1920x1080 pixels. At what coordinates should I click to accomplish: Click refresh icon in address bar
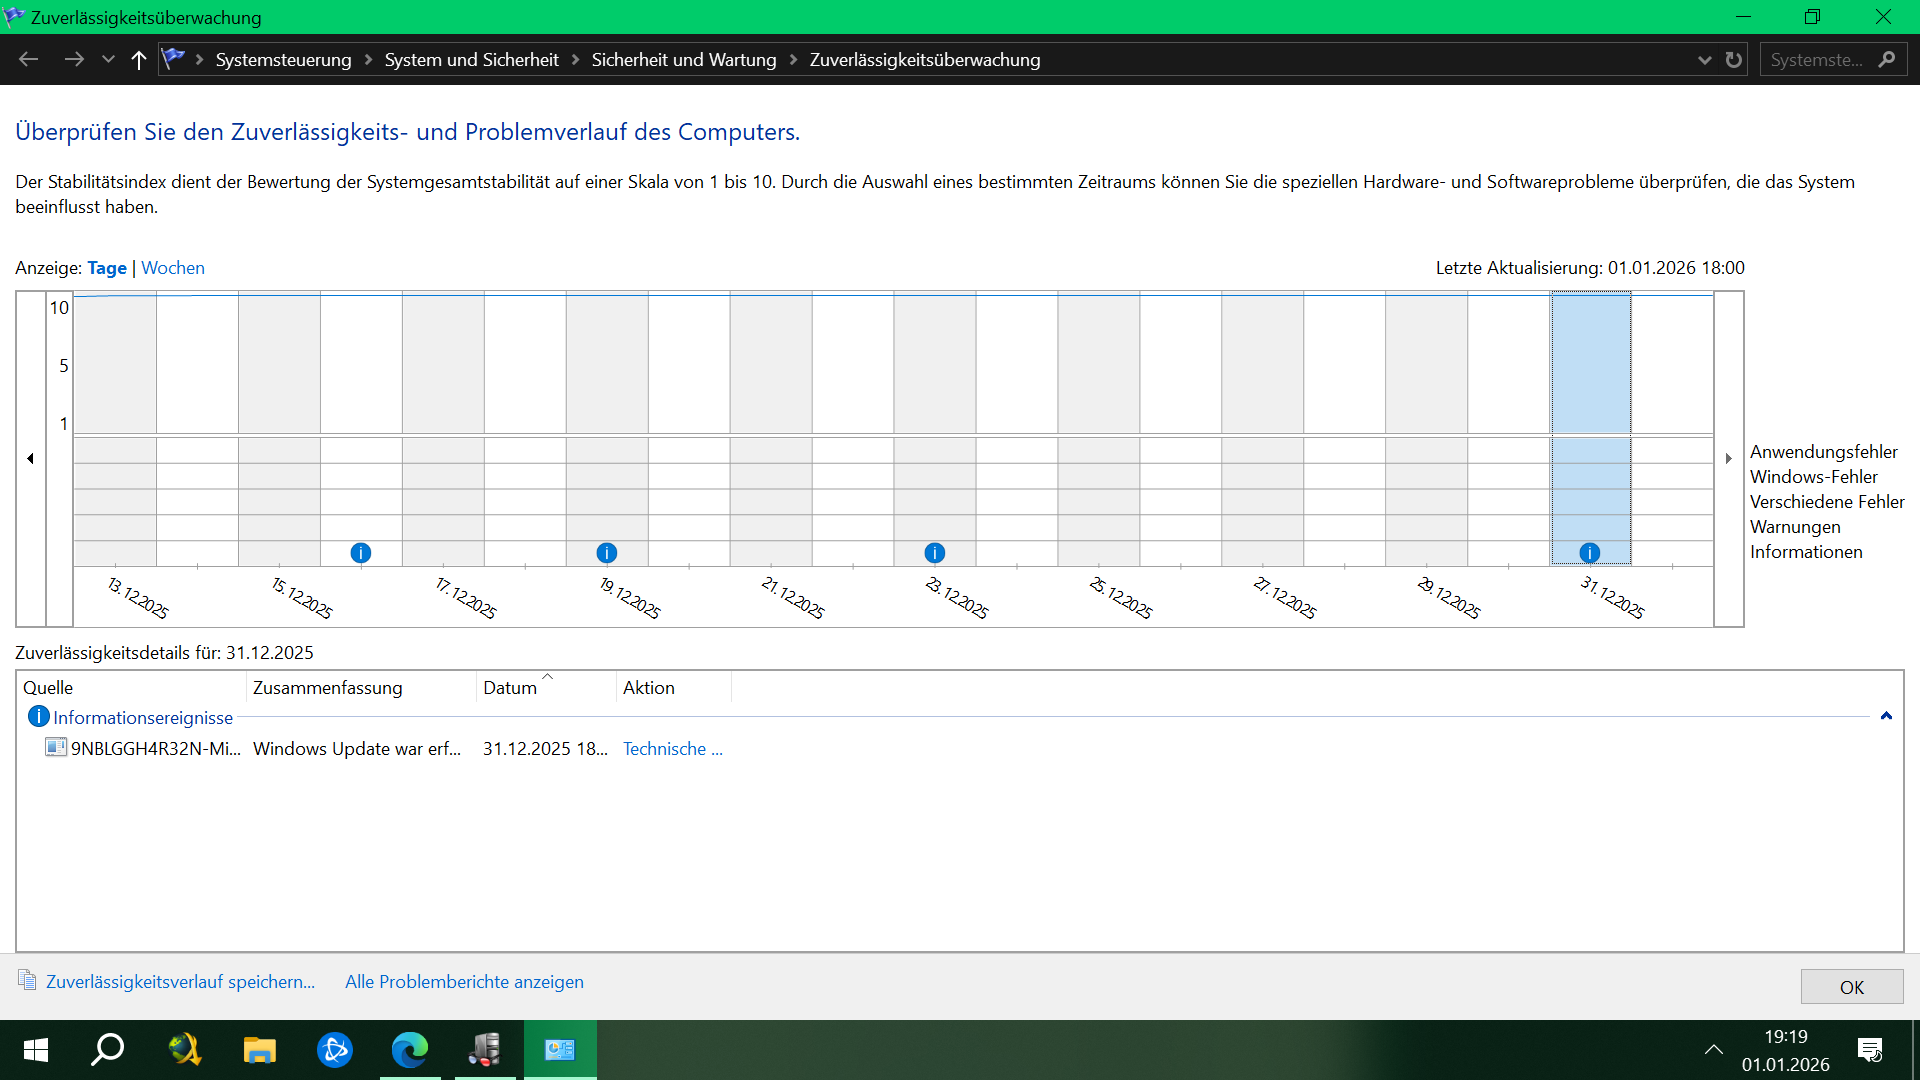1733,60
